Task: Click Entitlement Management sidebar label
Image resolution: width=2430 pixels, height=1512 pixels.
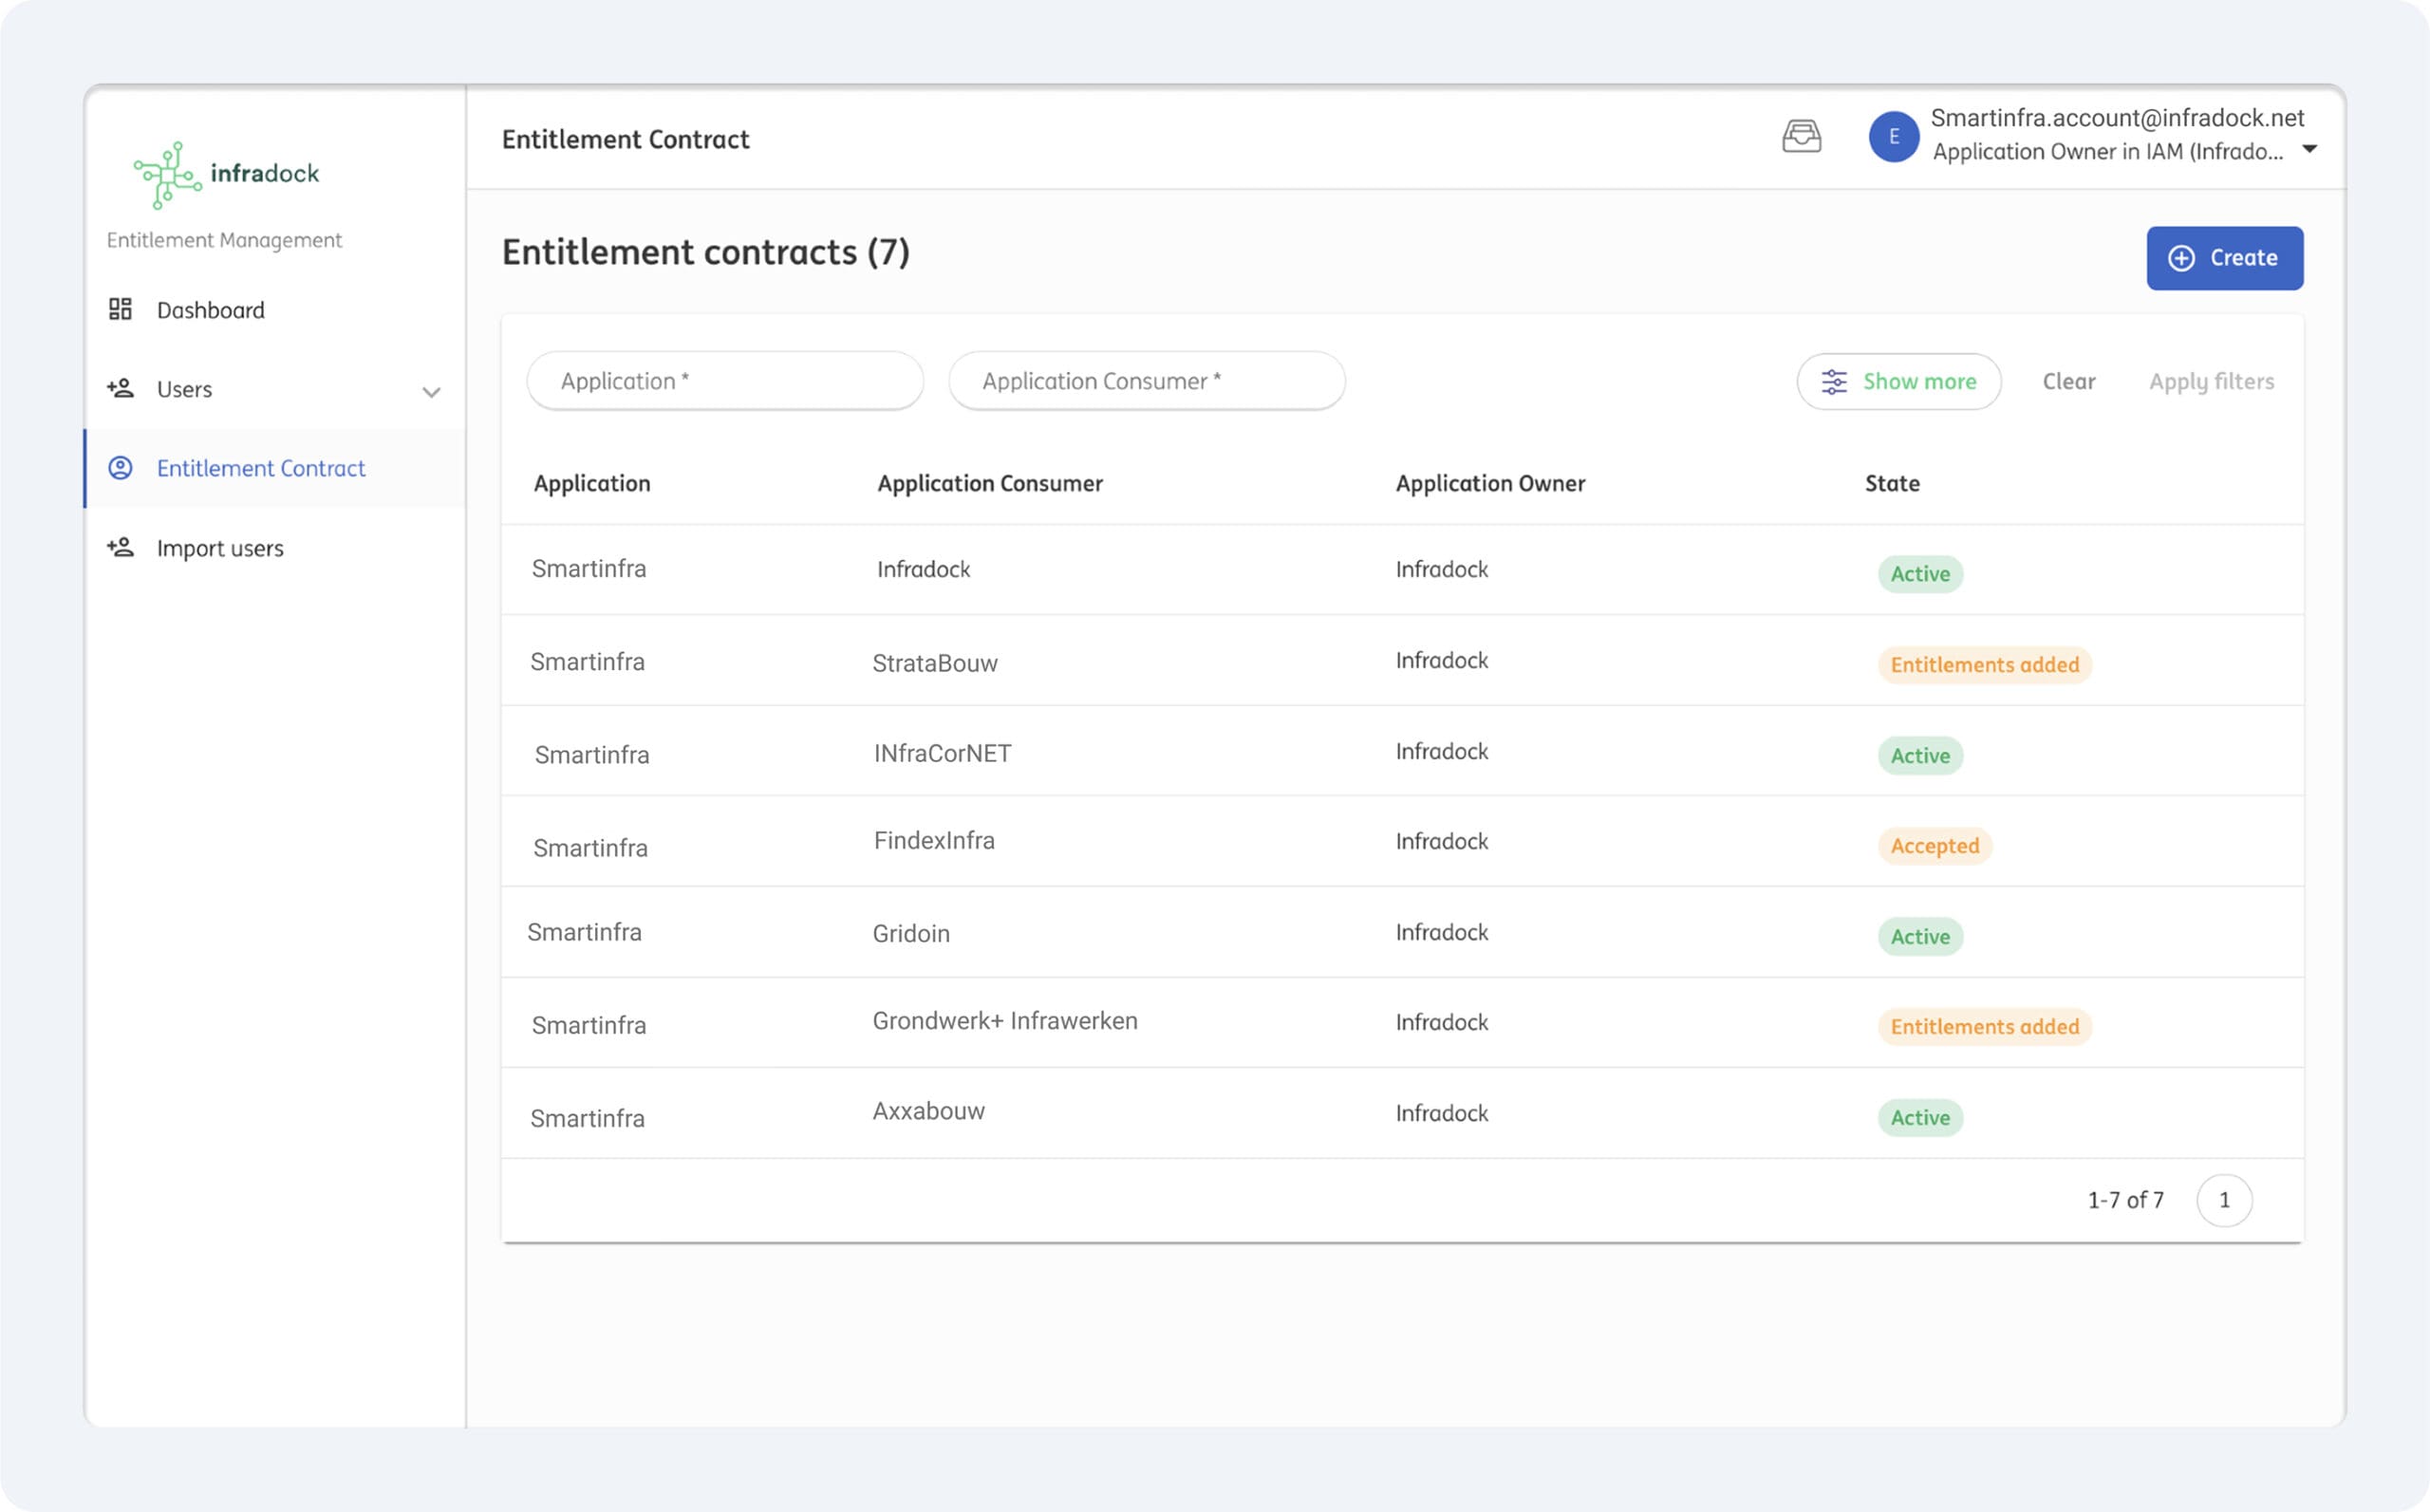Action: 224,240
